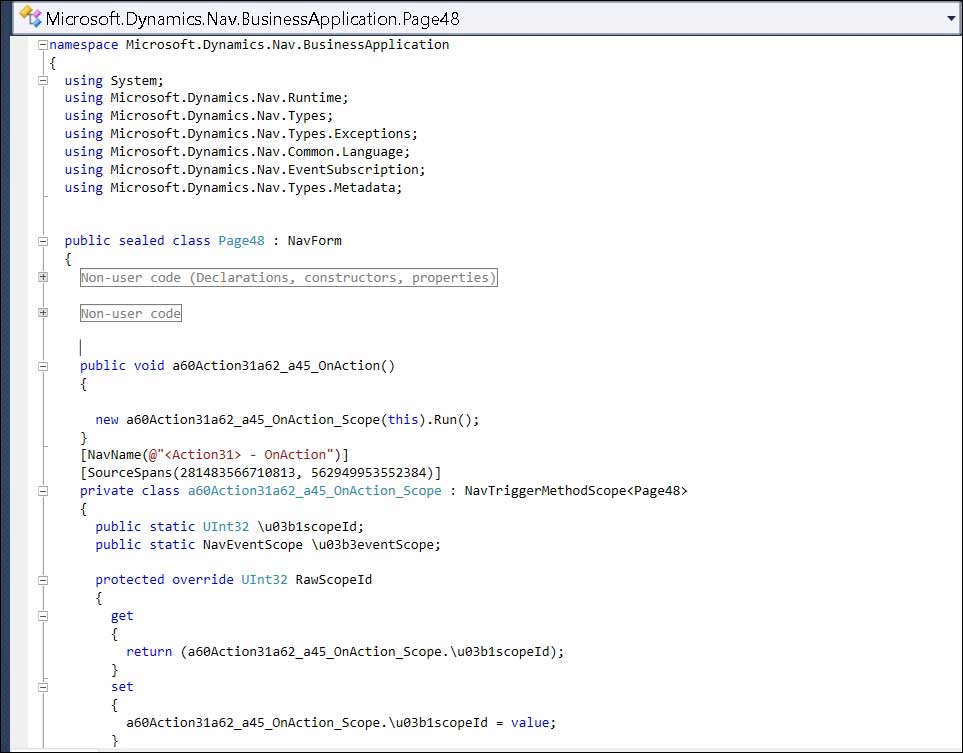The width and height of the screenshot is (963, 753).
Task: Place the cursor on the blank line above OnAction
Action: click(x=80, y=347)
